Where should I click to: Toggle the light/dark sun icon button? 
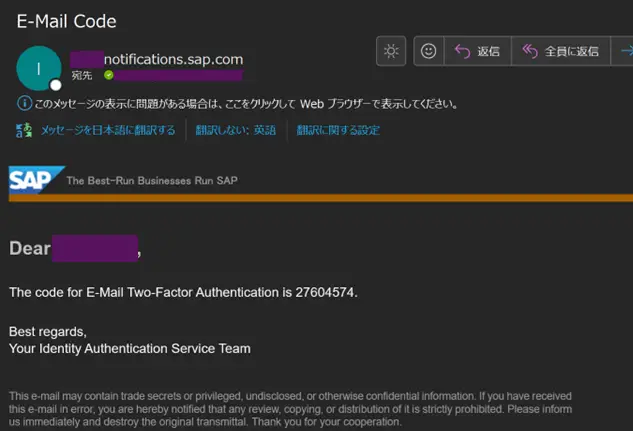[x=391, y=51]
